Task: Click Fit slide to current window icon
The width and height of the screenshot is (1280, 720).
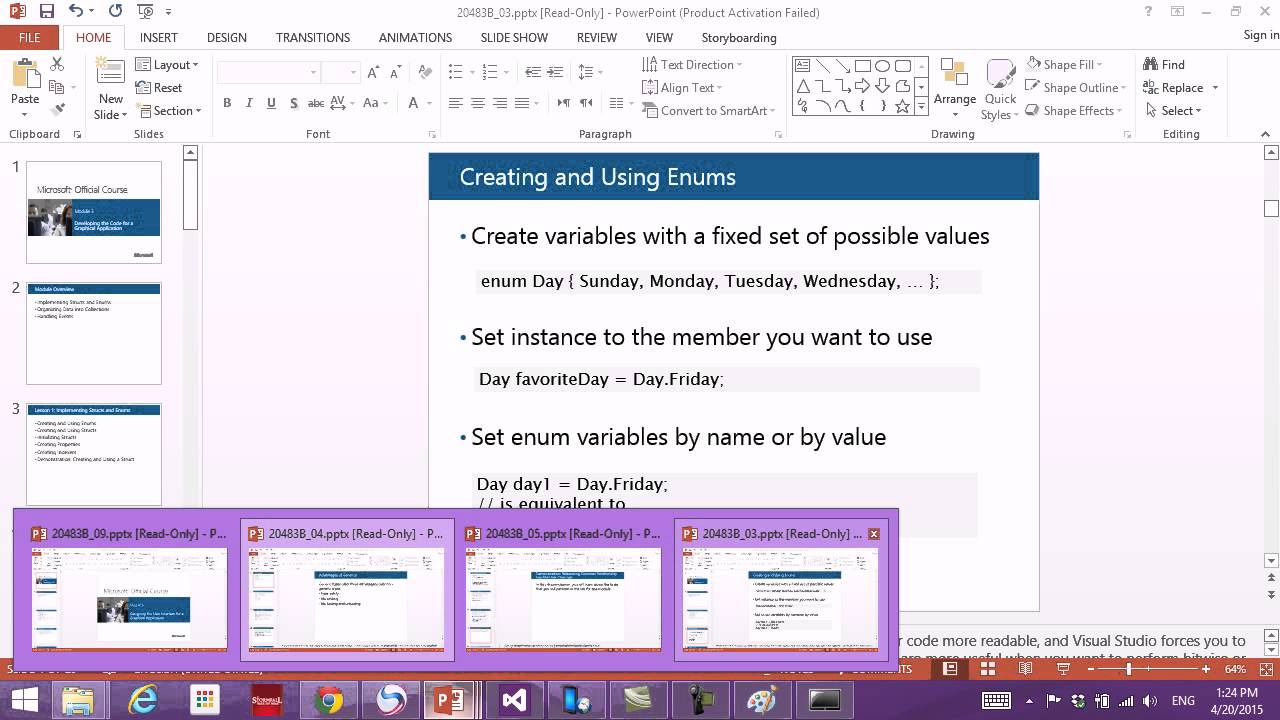Action: [1267, 669]
